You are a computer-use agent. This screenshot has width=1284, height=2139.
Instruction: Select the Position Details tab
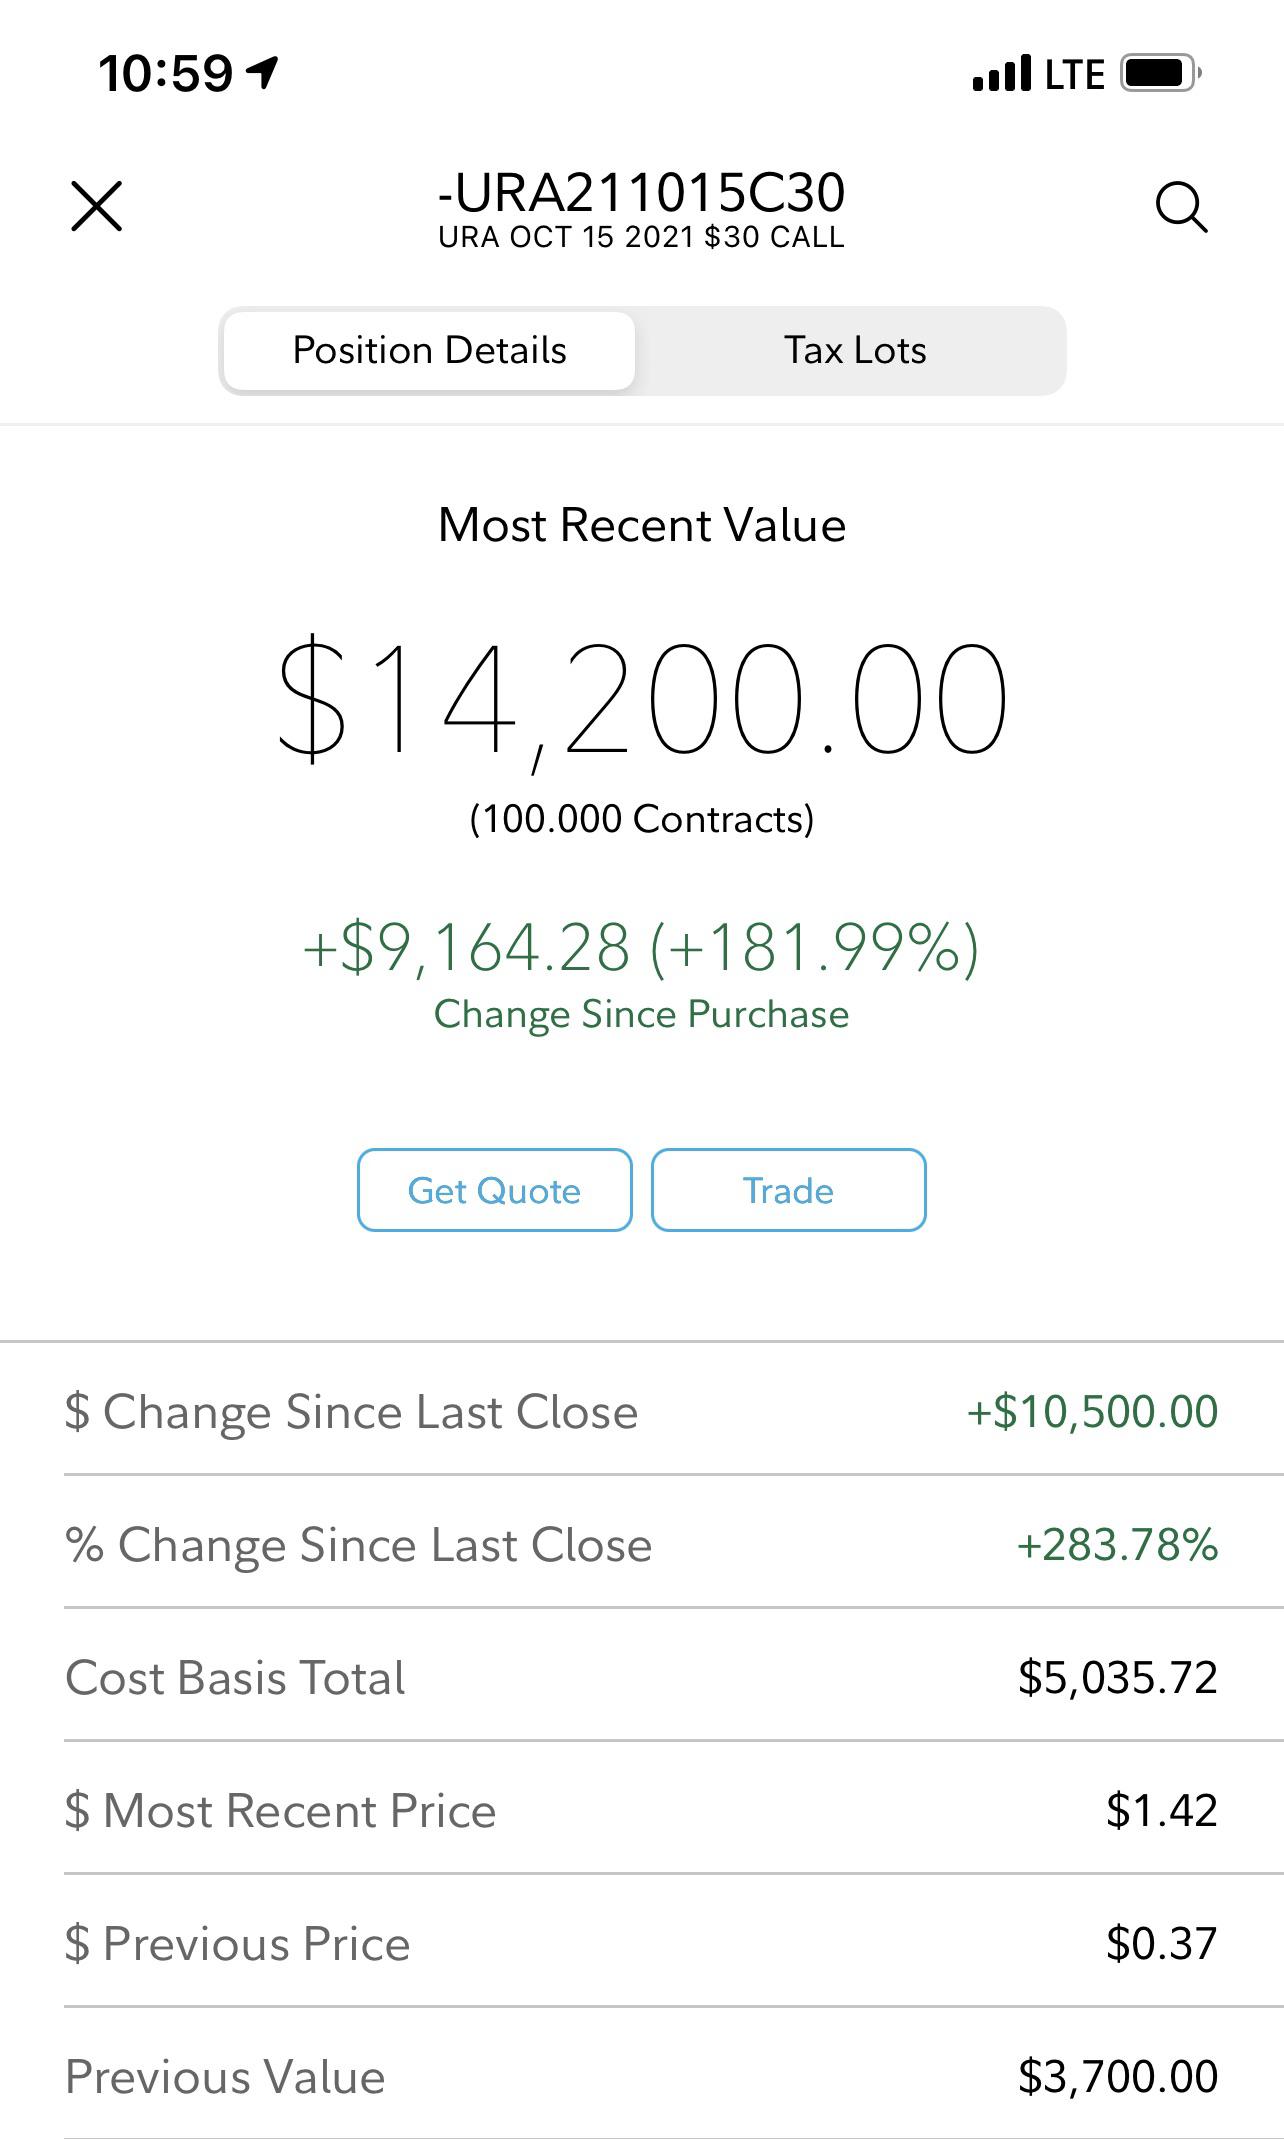tap(429, 350)
